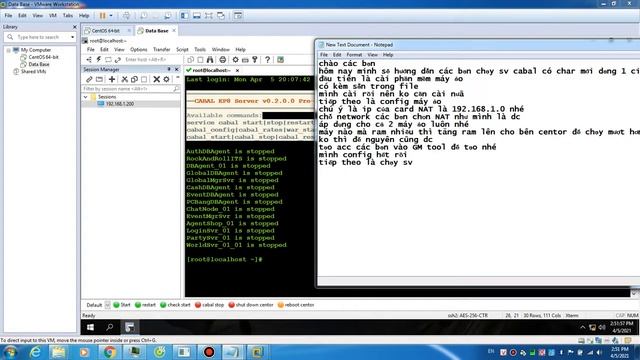Click Session Manager connect link icon
Viewport: 640px width, 360px height.
pyautogui.click(x=89, y=79)
